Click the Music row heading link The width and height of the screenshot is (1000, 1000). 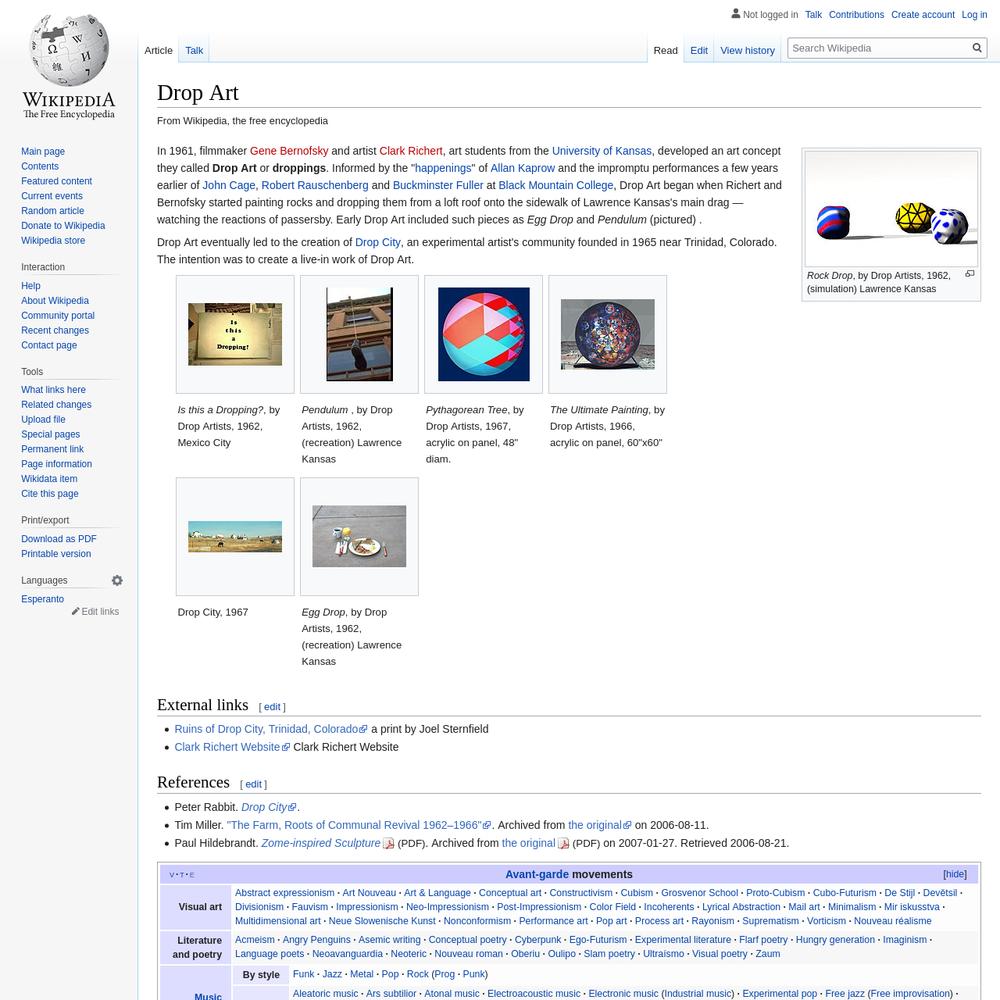(208, 996)
